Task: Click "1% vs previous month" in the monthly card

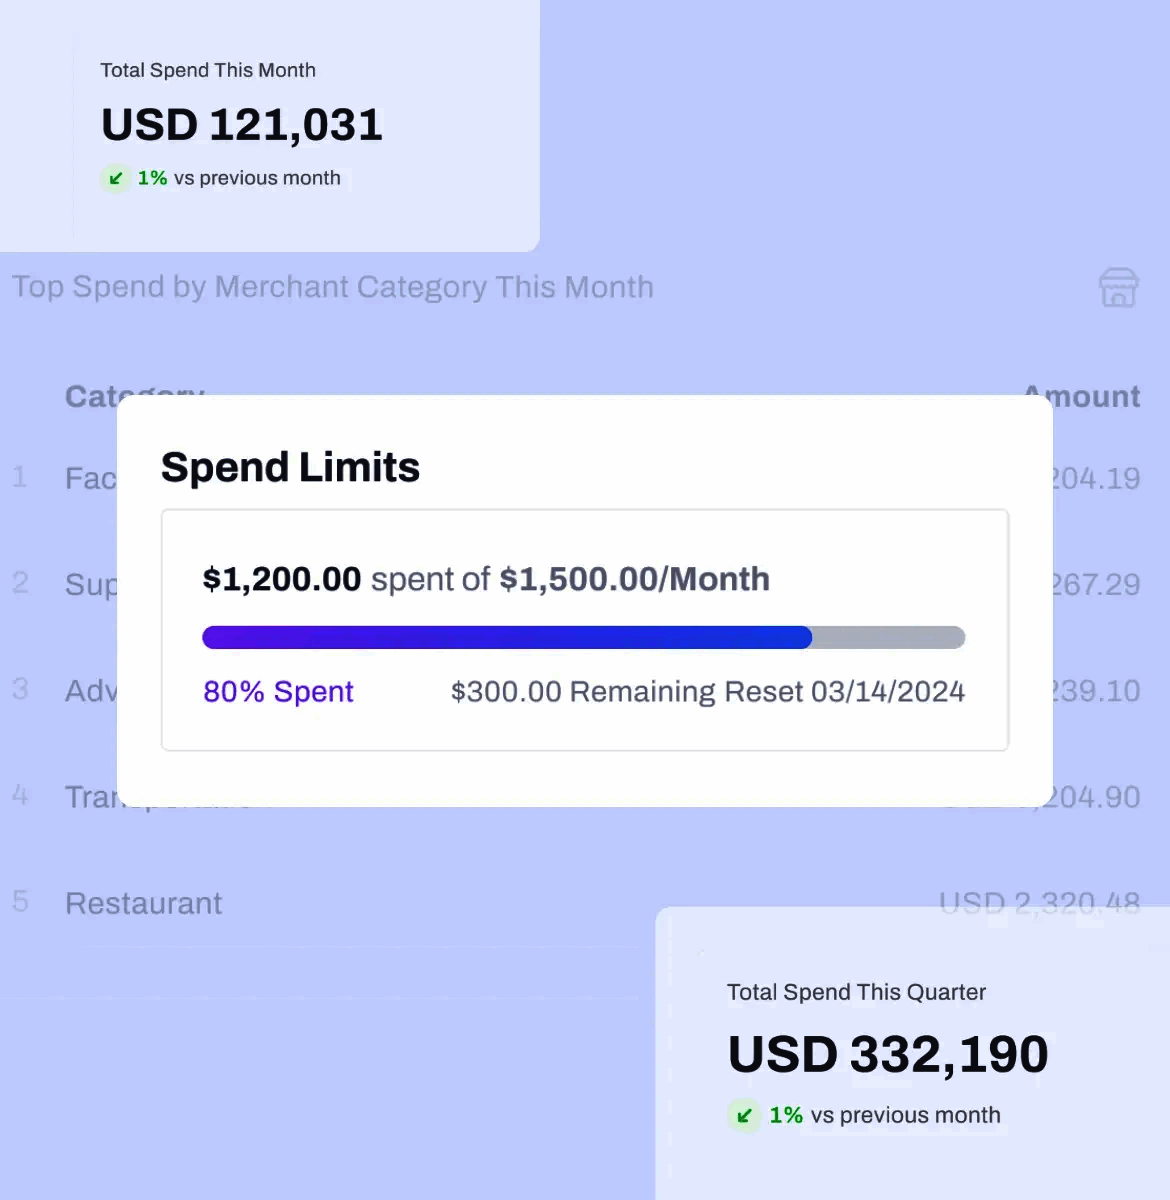Action: point(239,178)
